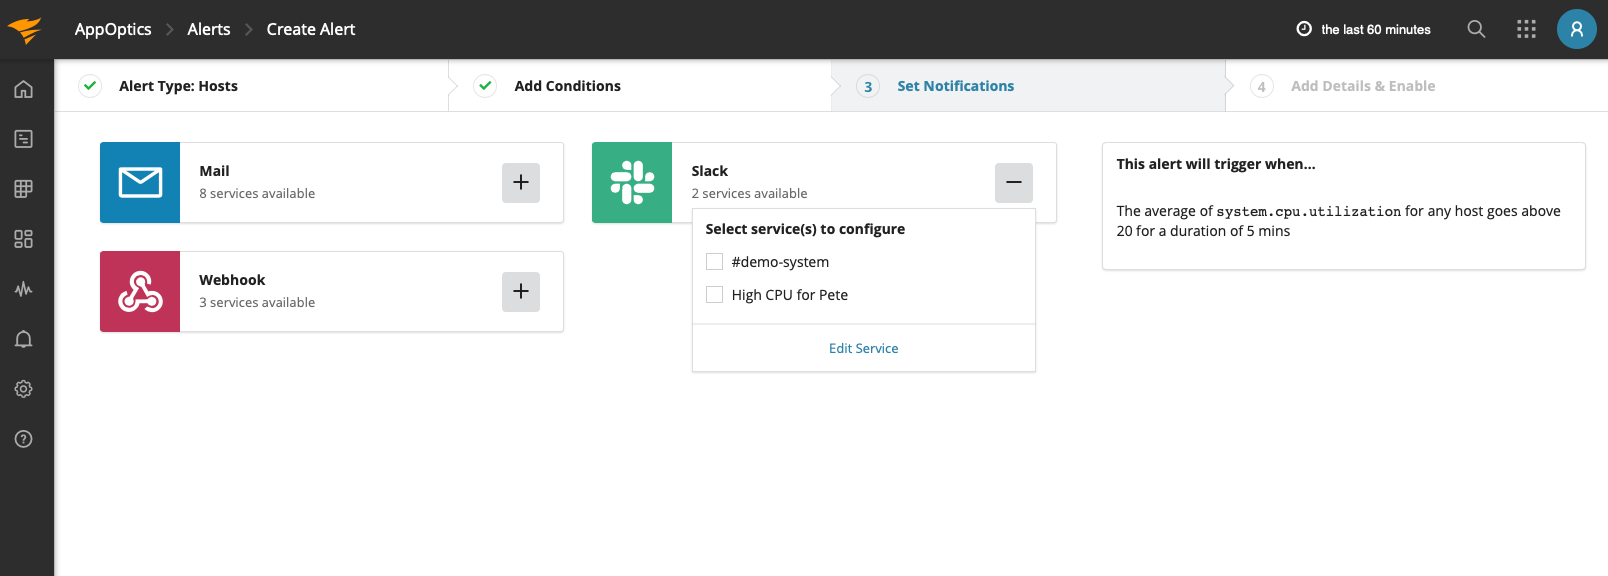
Task: Click the Alerts breadcrumb
Action: (209, 29)
